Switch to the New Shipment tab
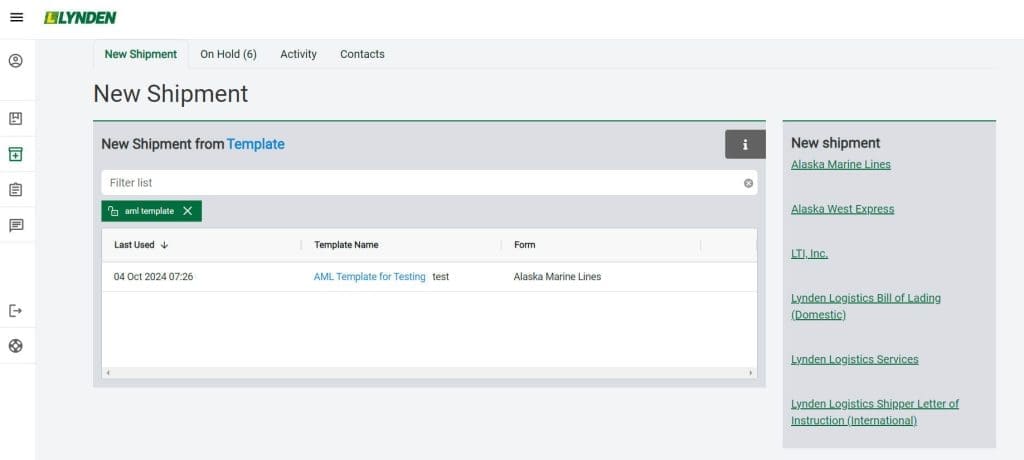 pyautogui.click(x=140, y=54)
